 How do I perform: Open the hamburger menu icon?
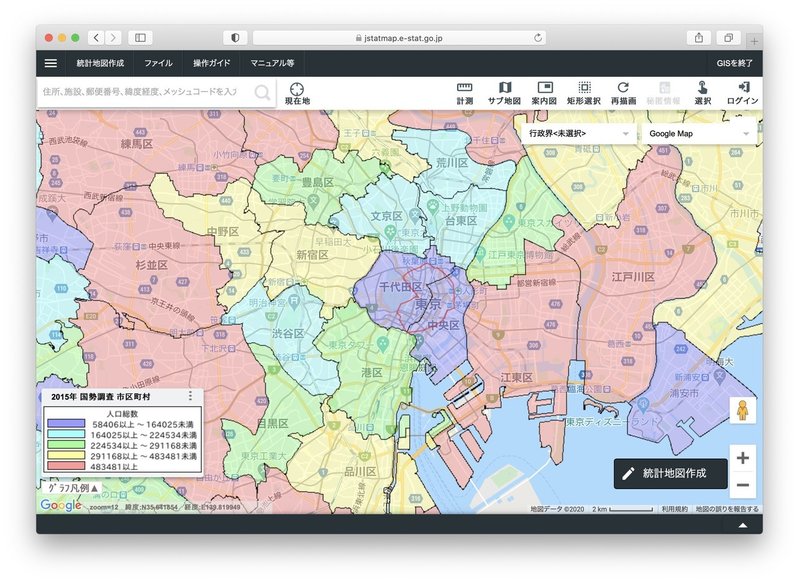tap(51, 63)
